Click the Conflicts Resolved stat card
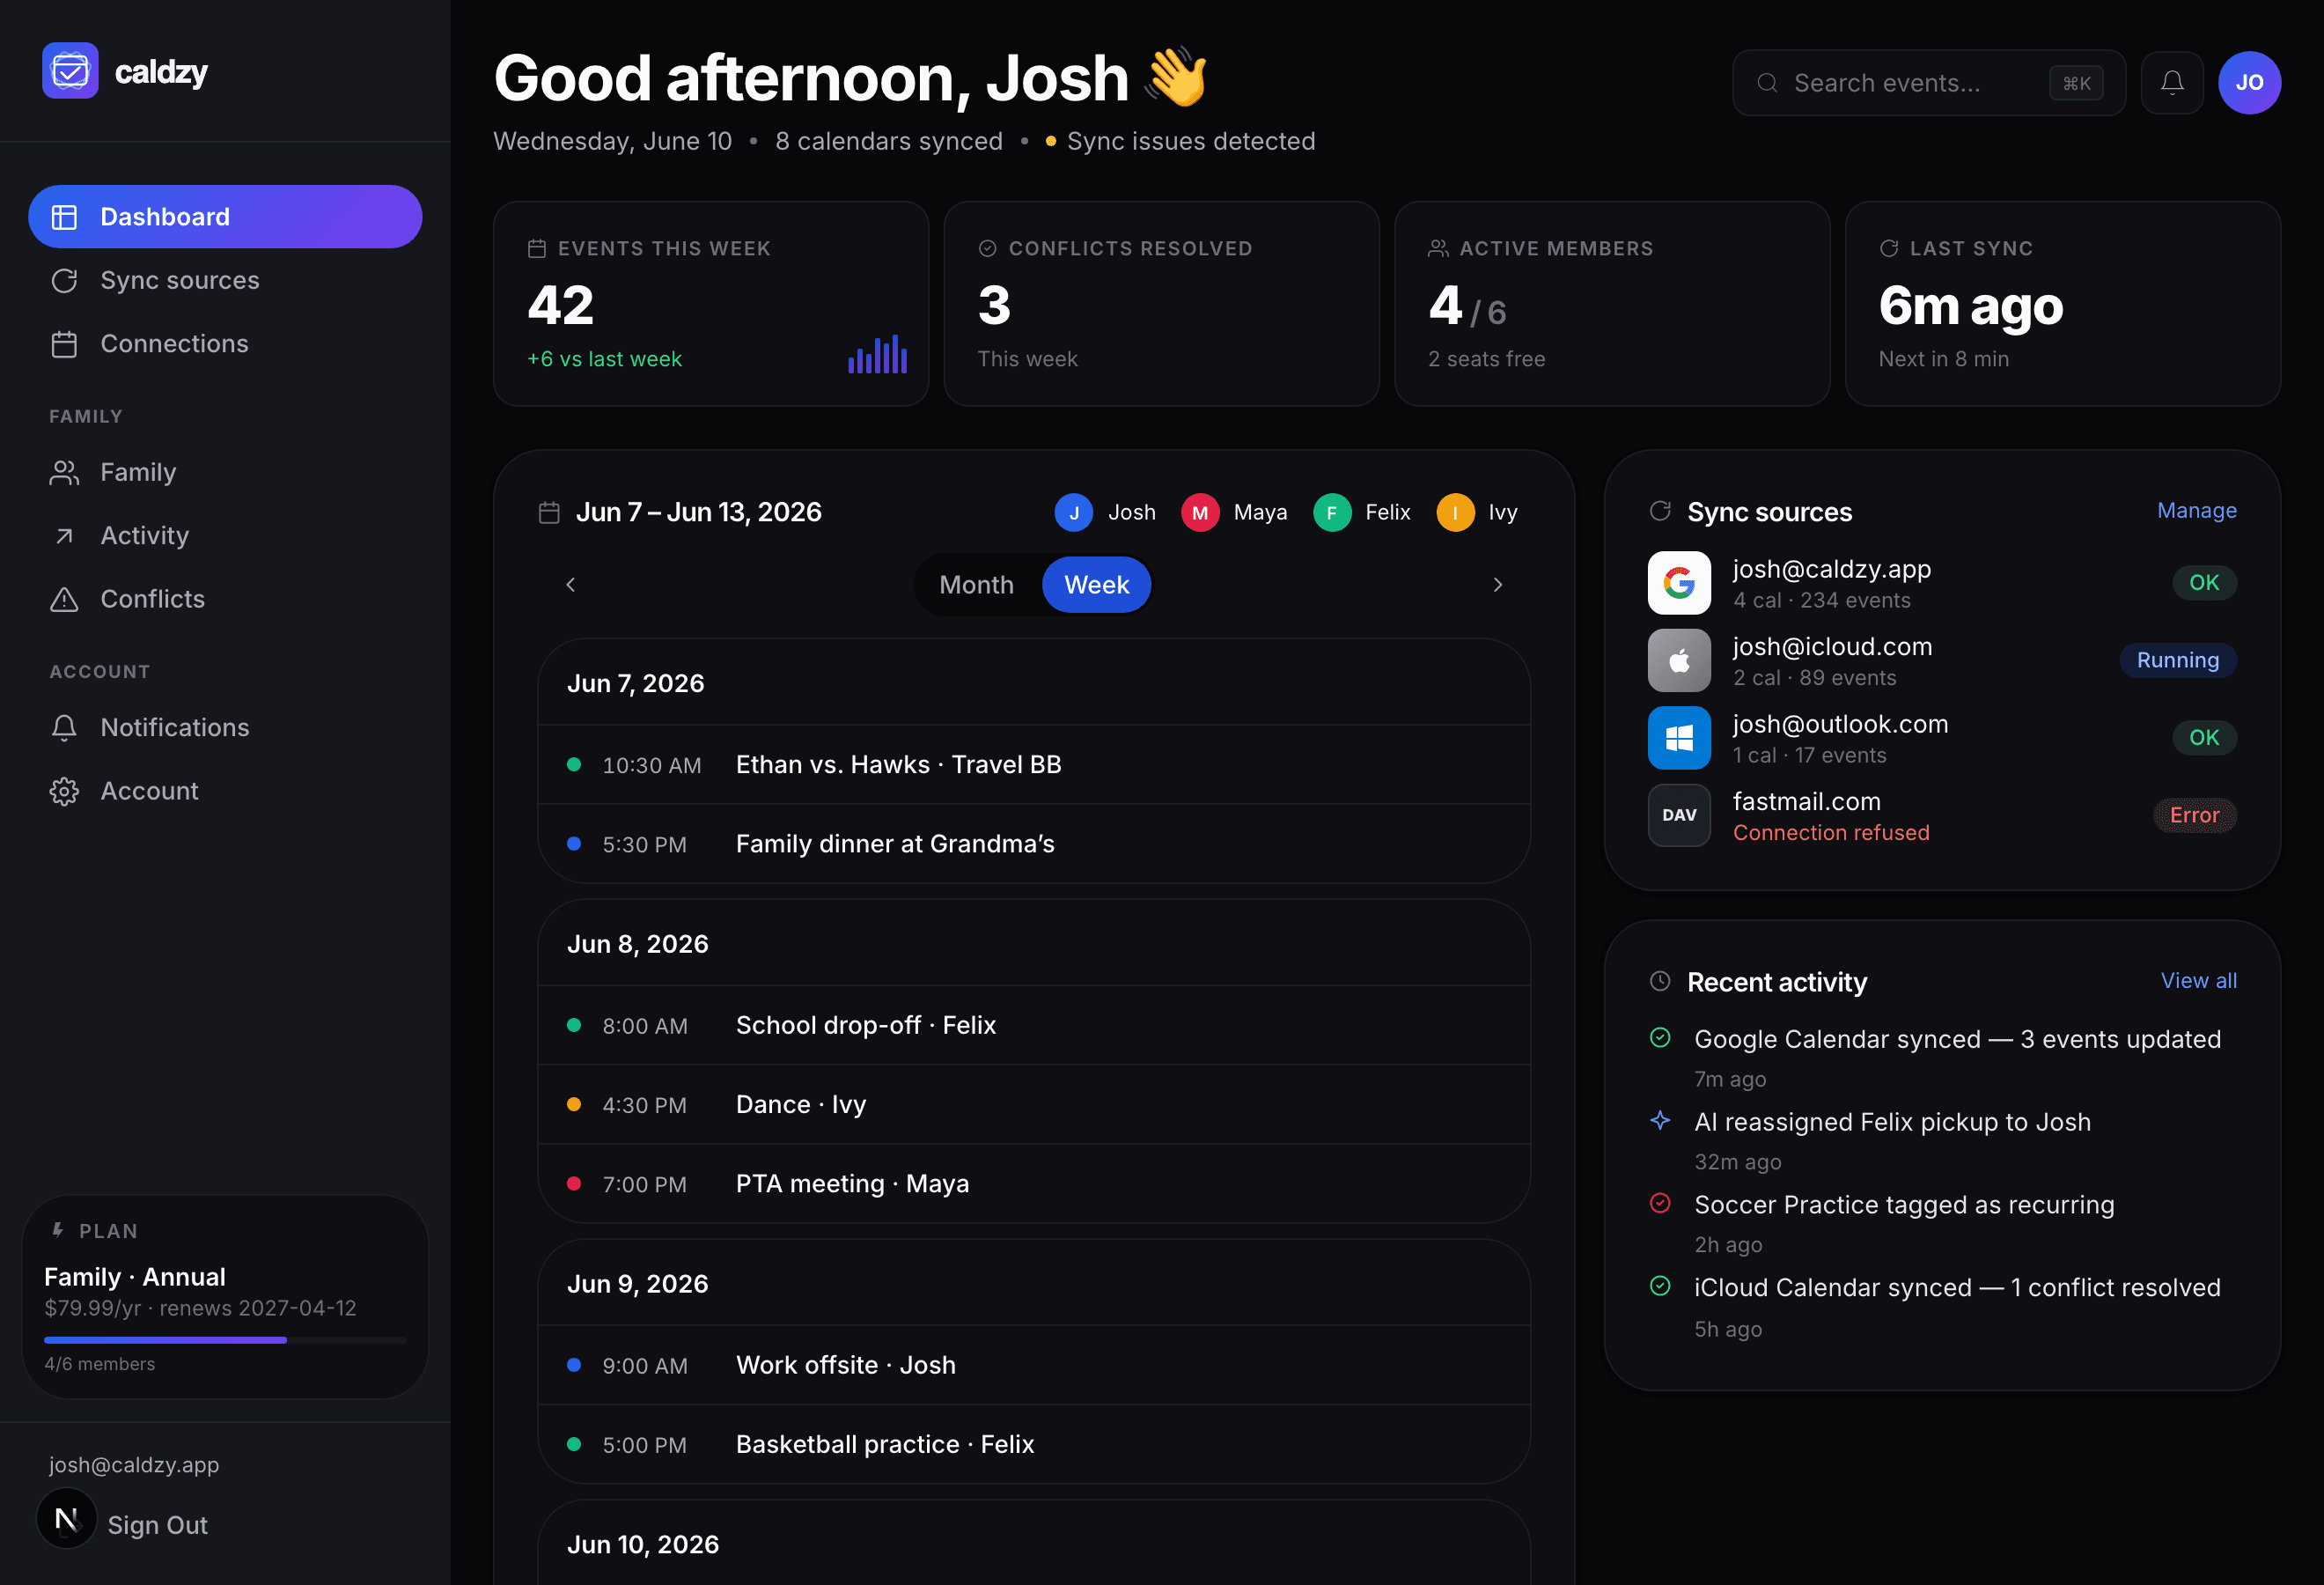2324x1585 pixels. tap(1161, 304)
